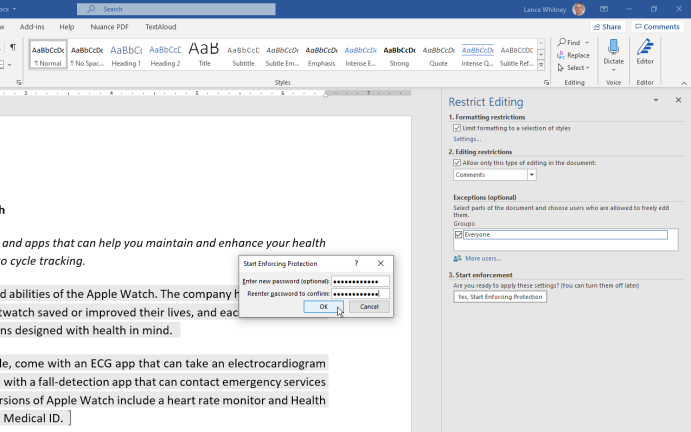The image size is (691, 432).
Task: Click OK in Start Enforcing Protection dialog
Action: coord(323,307)
